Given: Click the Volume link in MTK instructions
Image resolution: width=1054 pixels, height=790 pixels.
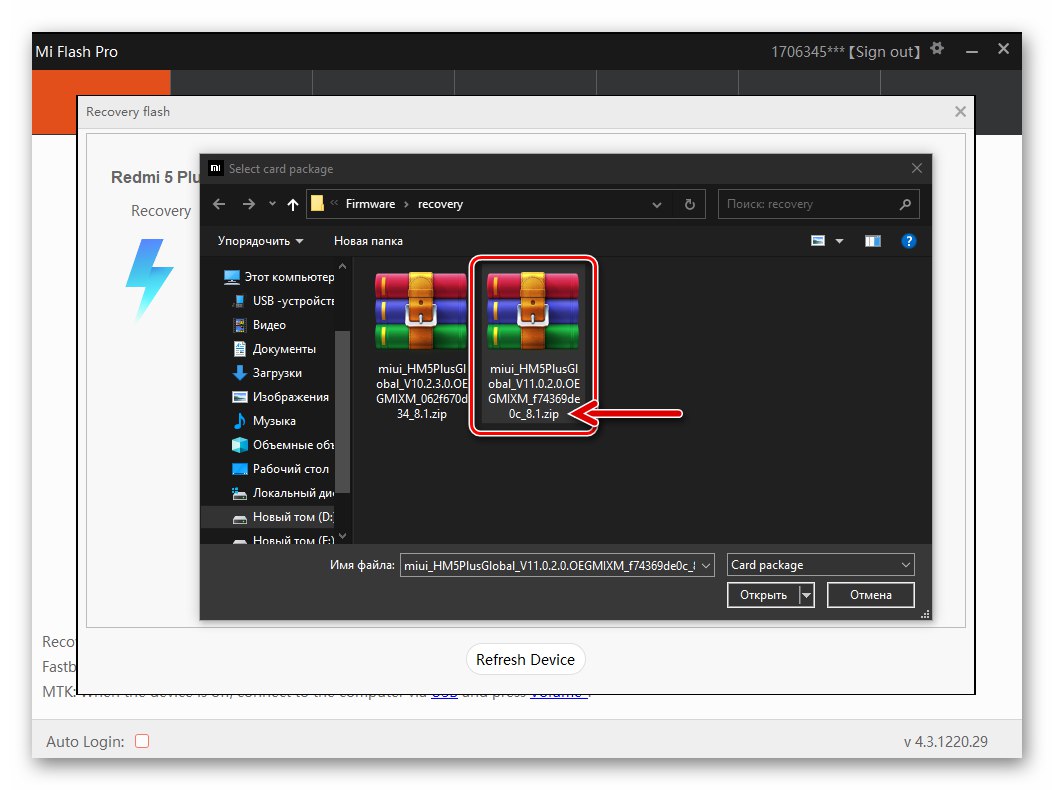Looking at the screenshot, I should pyautogui.click(x=557, y=693).
